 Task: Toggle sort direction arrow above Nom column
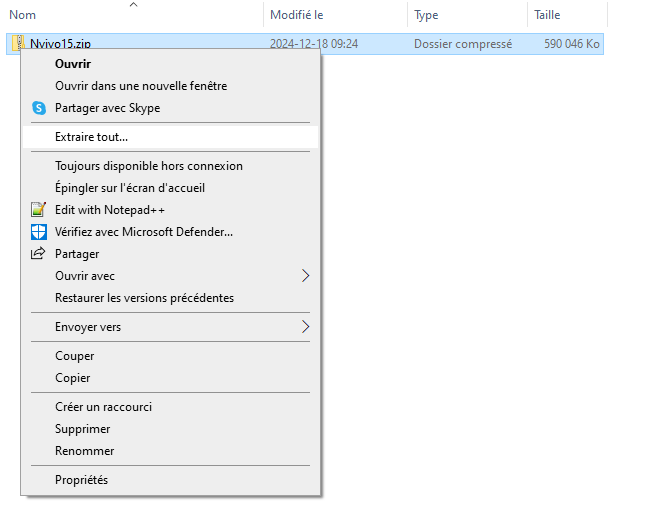tap(133, 5)
